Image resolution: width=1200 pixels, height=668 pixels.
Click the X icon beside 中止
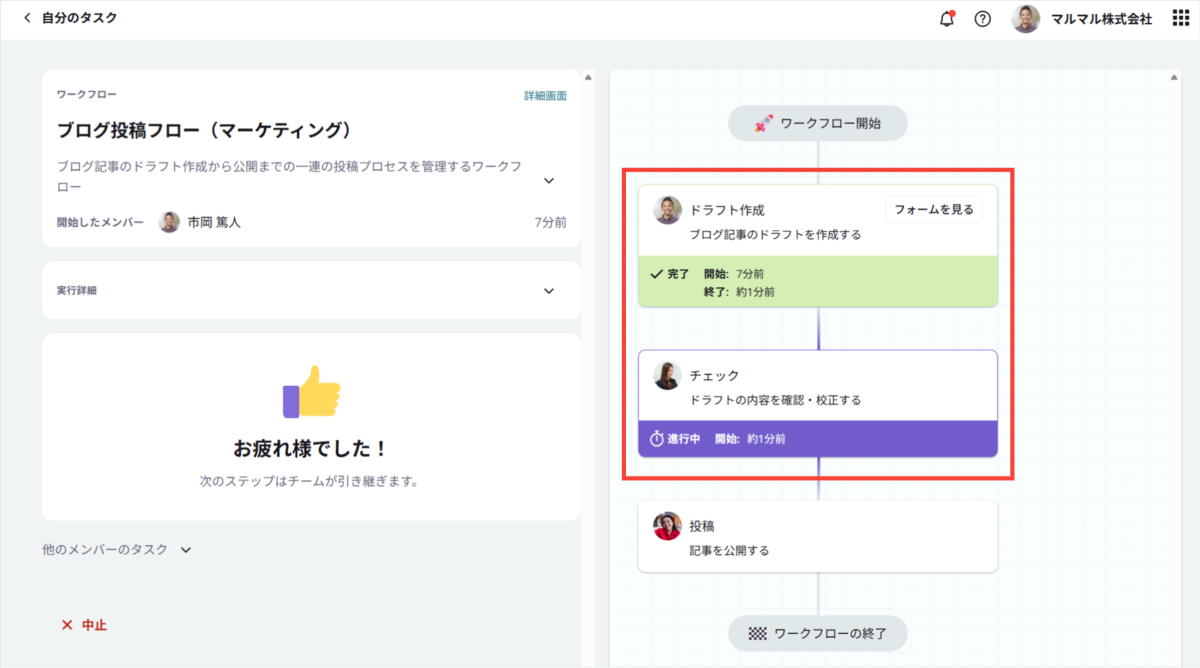pyautogui.click(x=67, y=625)
